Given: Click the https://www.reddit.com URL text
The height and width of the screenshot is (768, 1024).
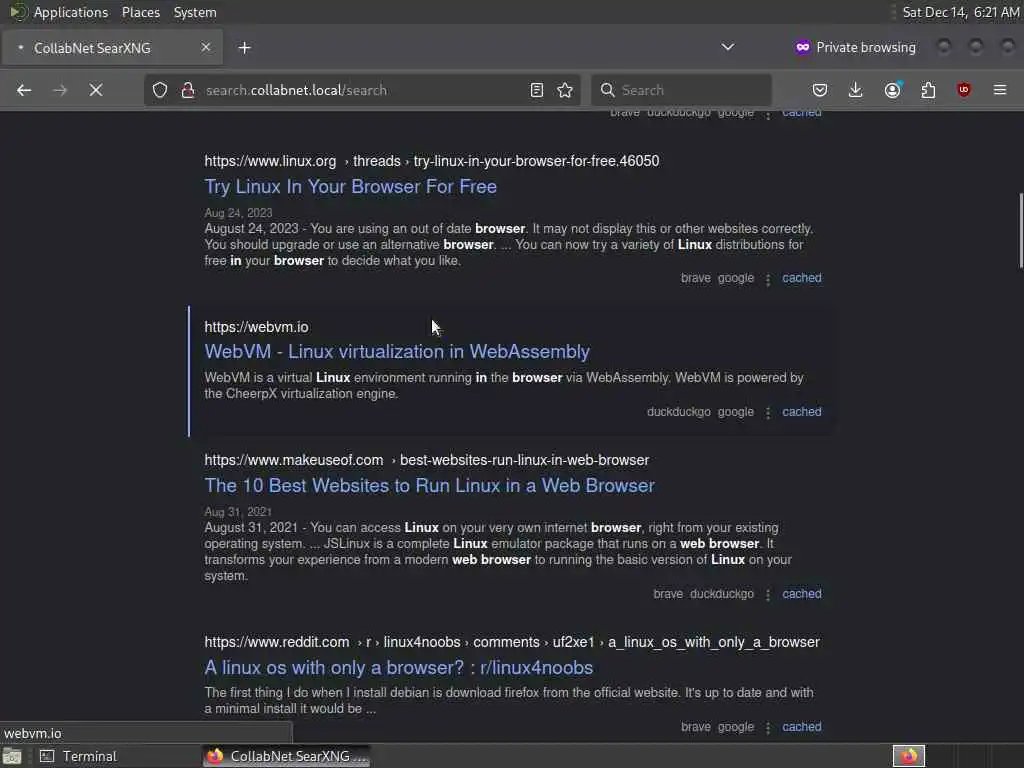Looking at the screenshot, I should point(277,643).
